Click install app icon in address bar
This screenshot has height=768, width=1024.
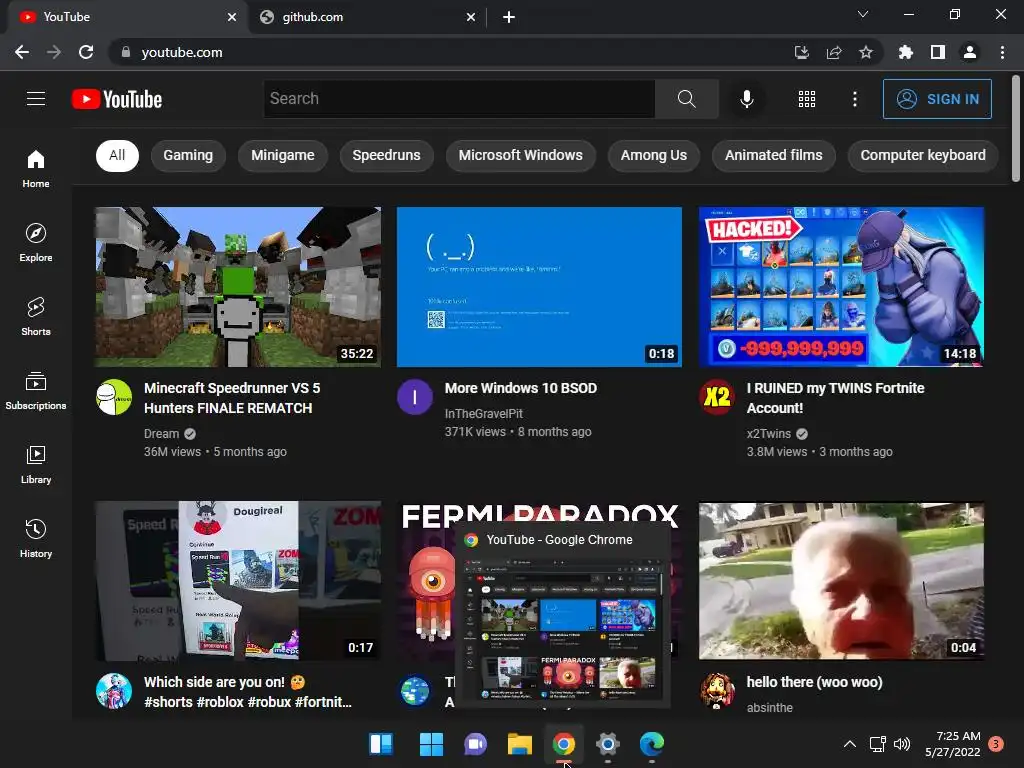coord(801,52)
